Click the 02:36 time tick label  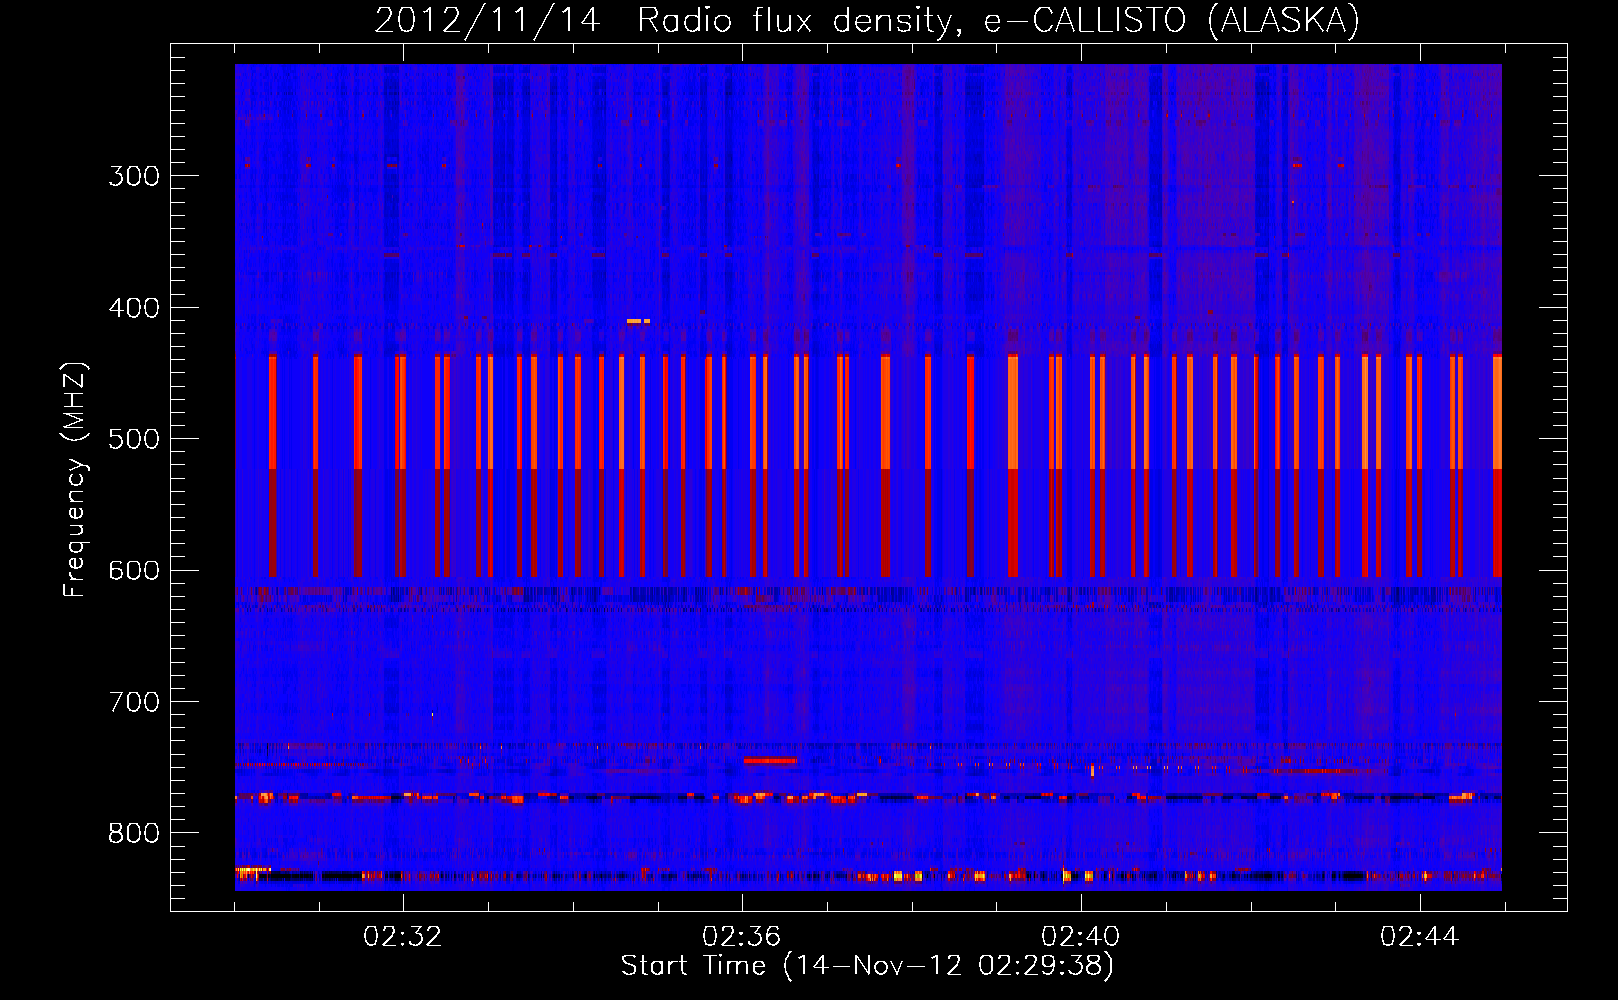click(x=742, y=937)
